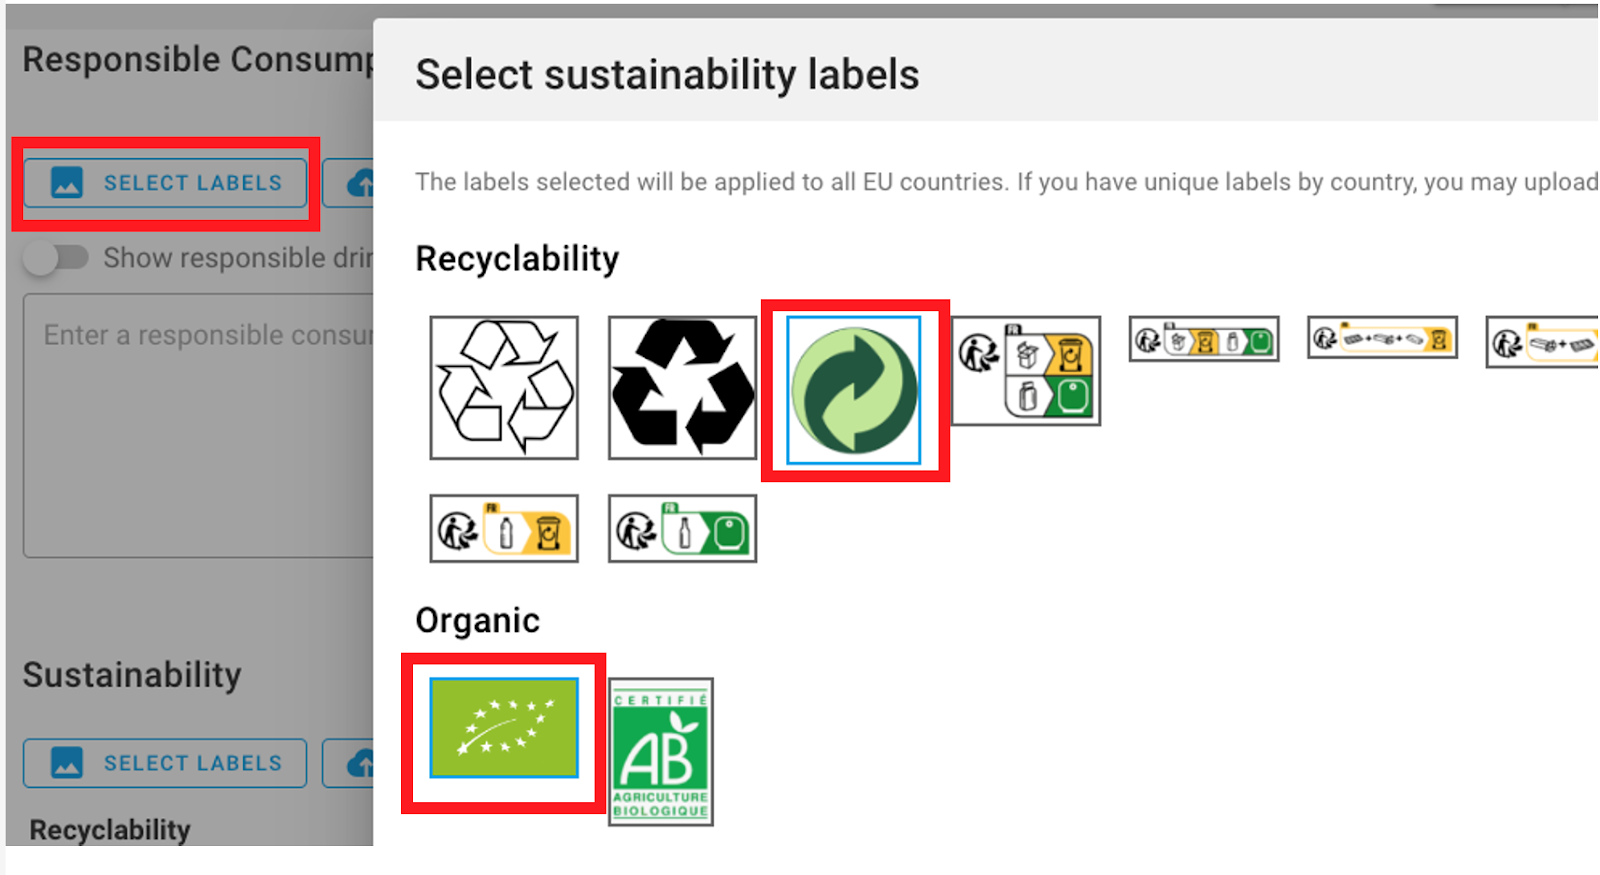Click the Select sustainability labels dialog header

coord(667,75)
